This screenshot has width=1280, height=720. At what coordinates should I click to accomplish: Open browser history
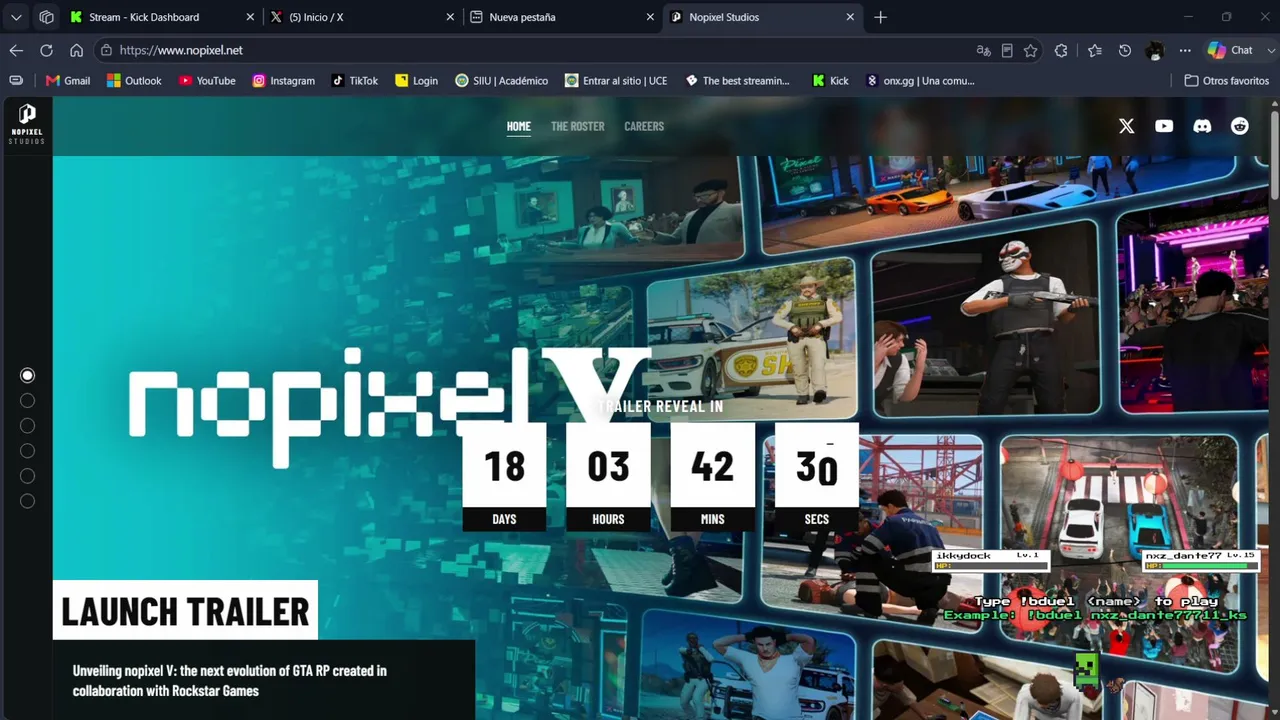point(1125,50)
